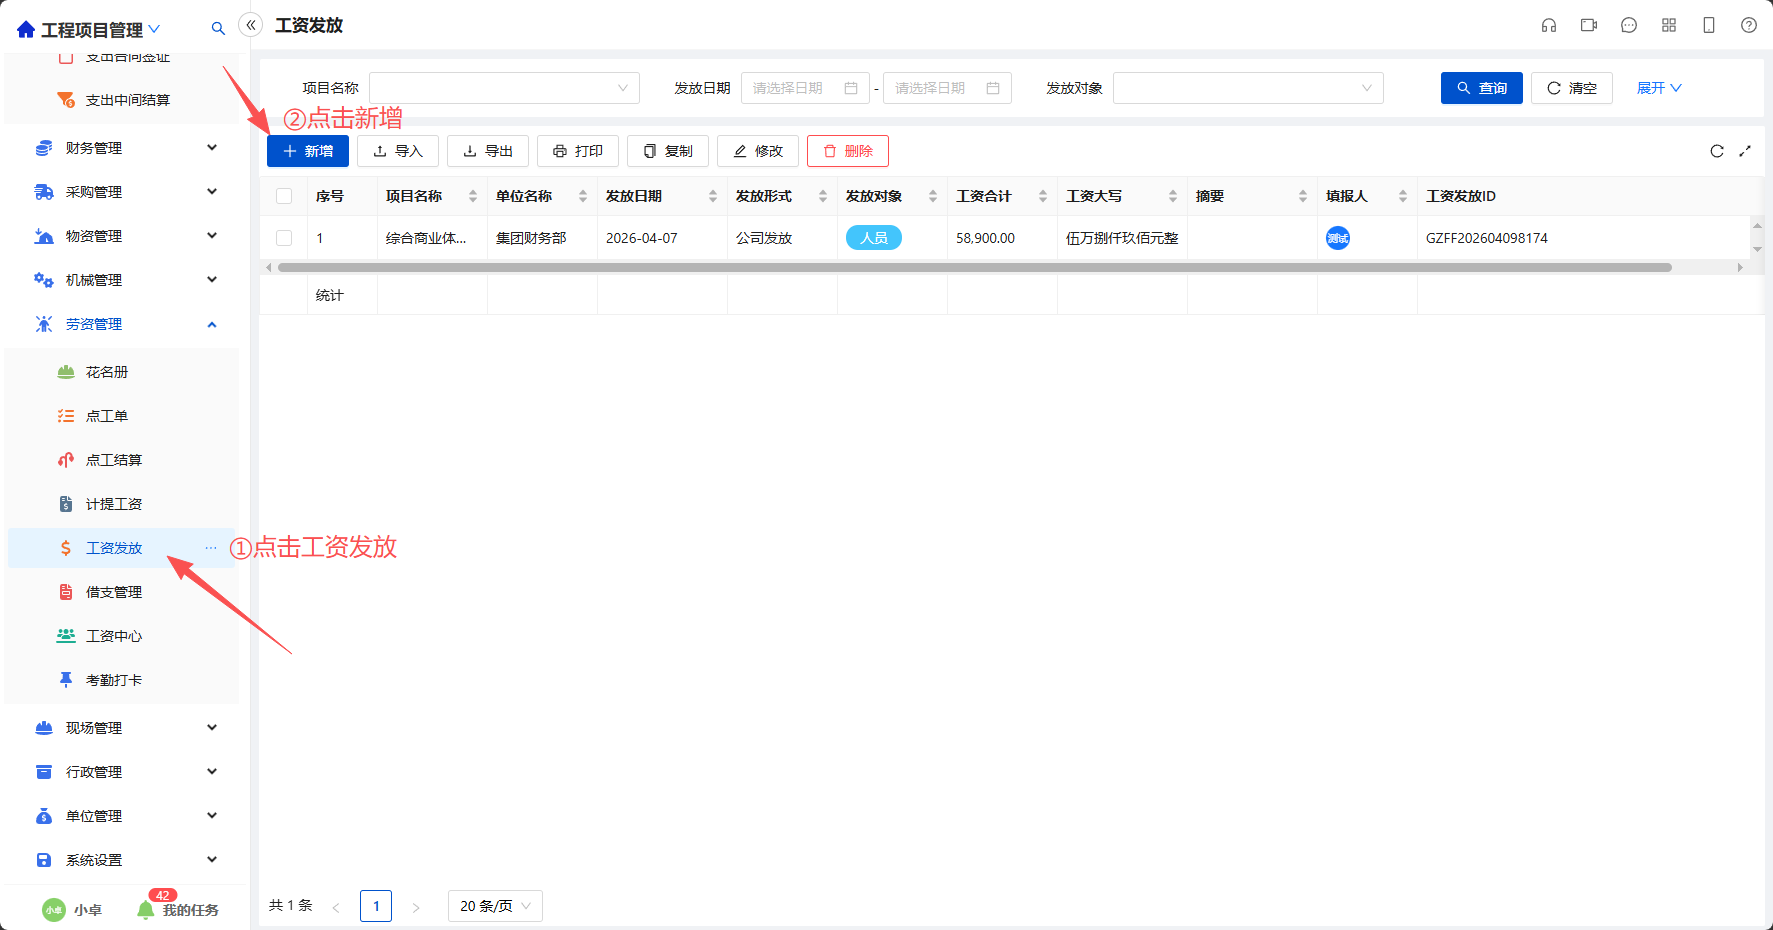Image resolution: width=1773 pixels, height=930 pixels.
Task: Sort by 单位名称 column arrows
Action: [583, 196]
